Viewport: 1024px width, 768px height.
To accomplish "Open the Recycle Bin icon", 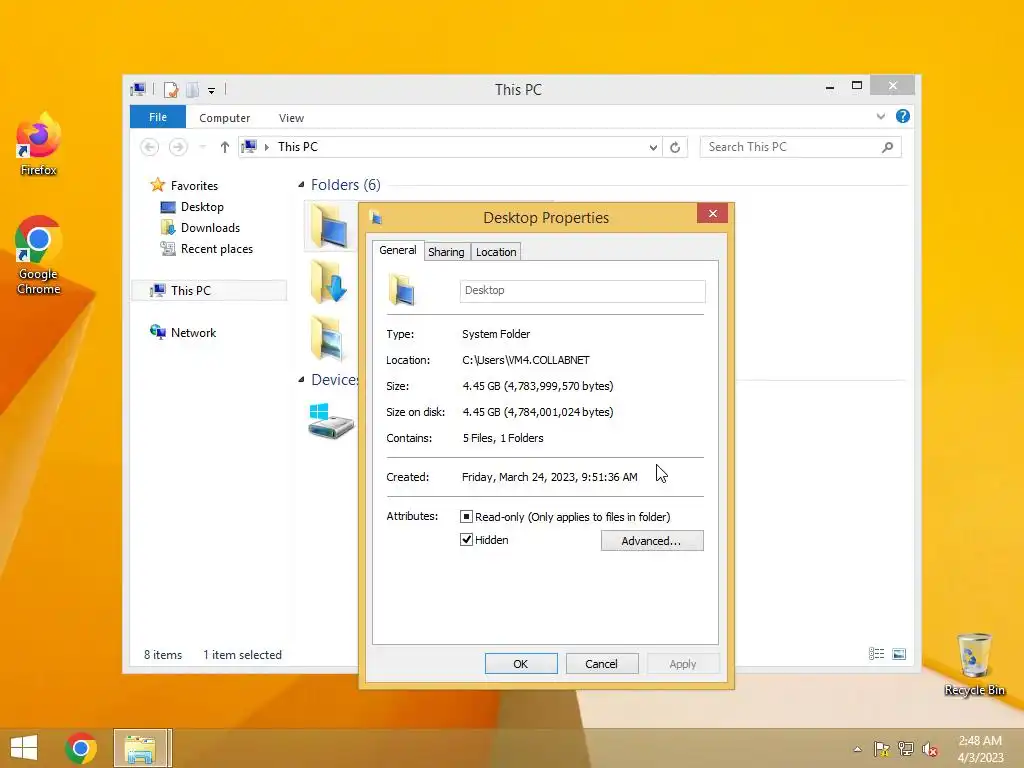I will point(974,664).
